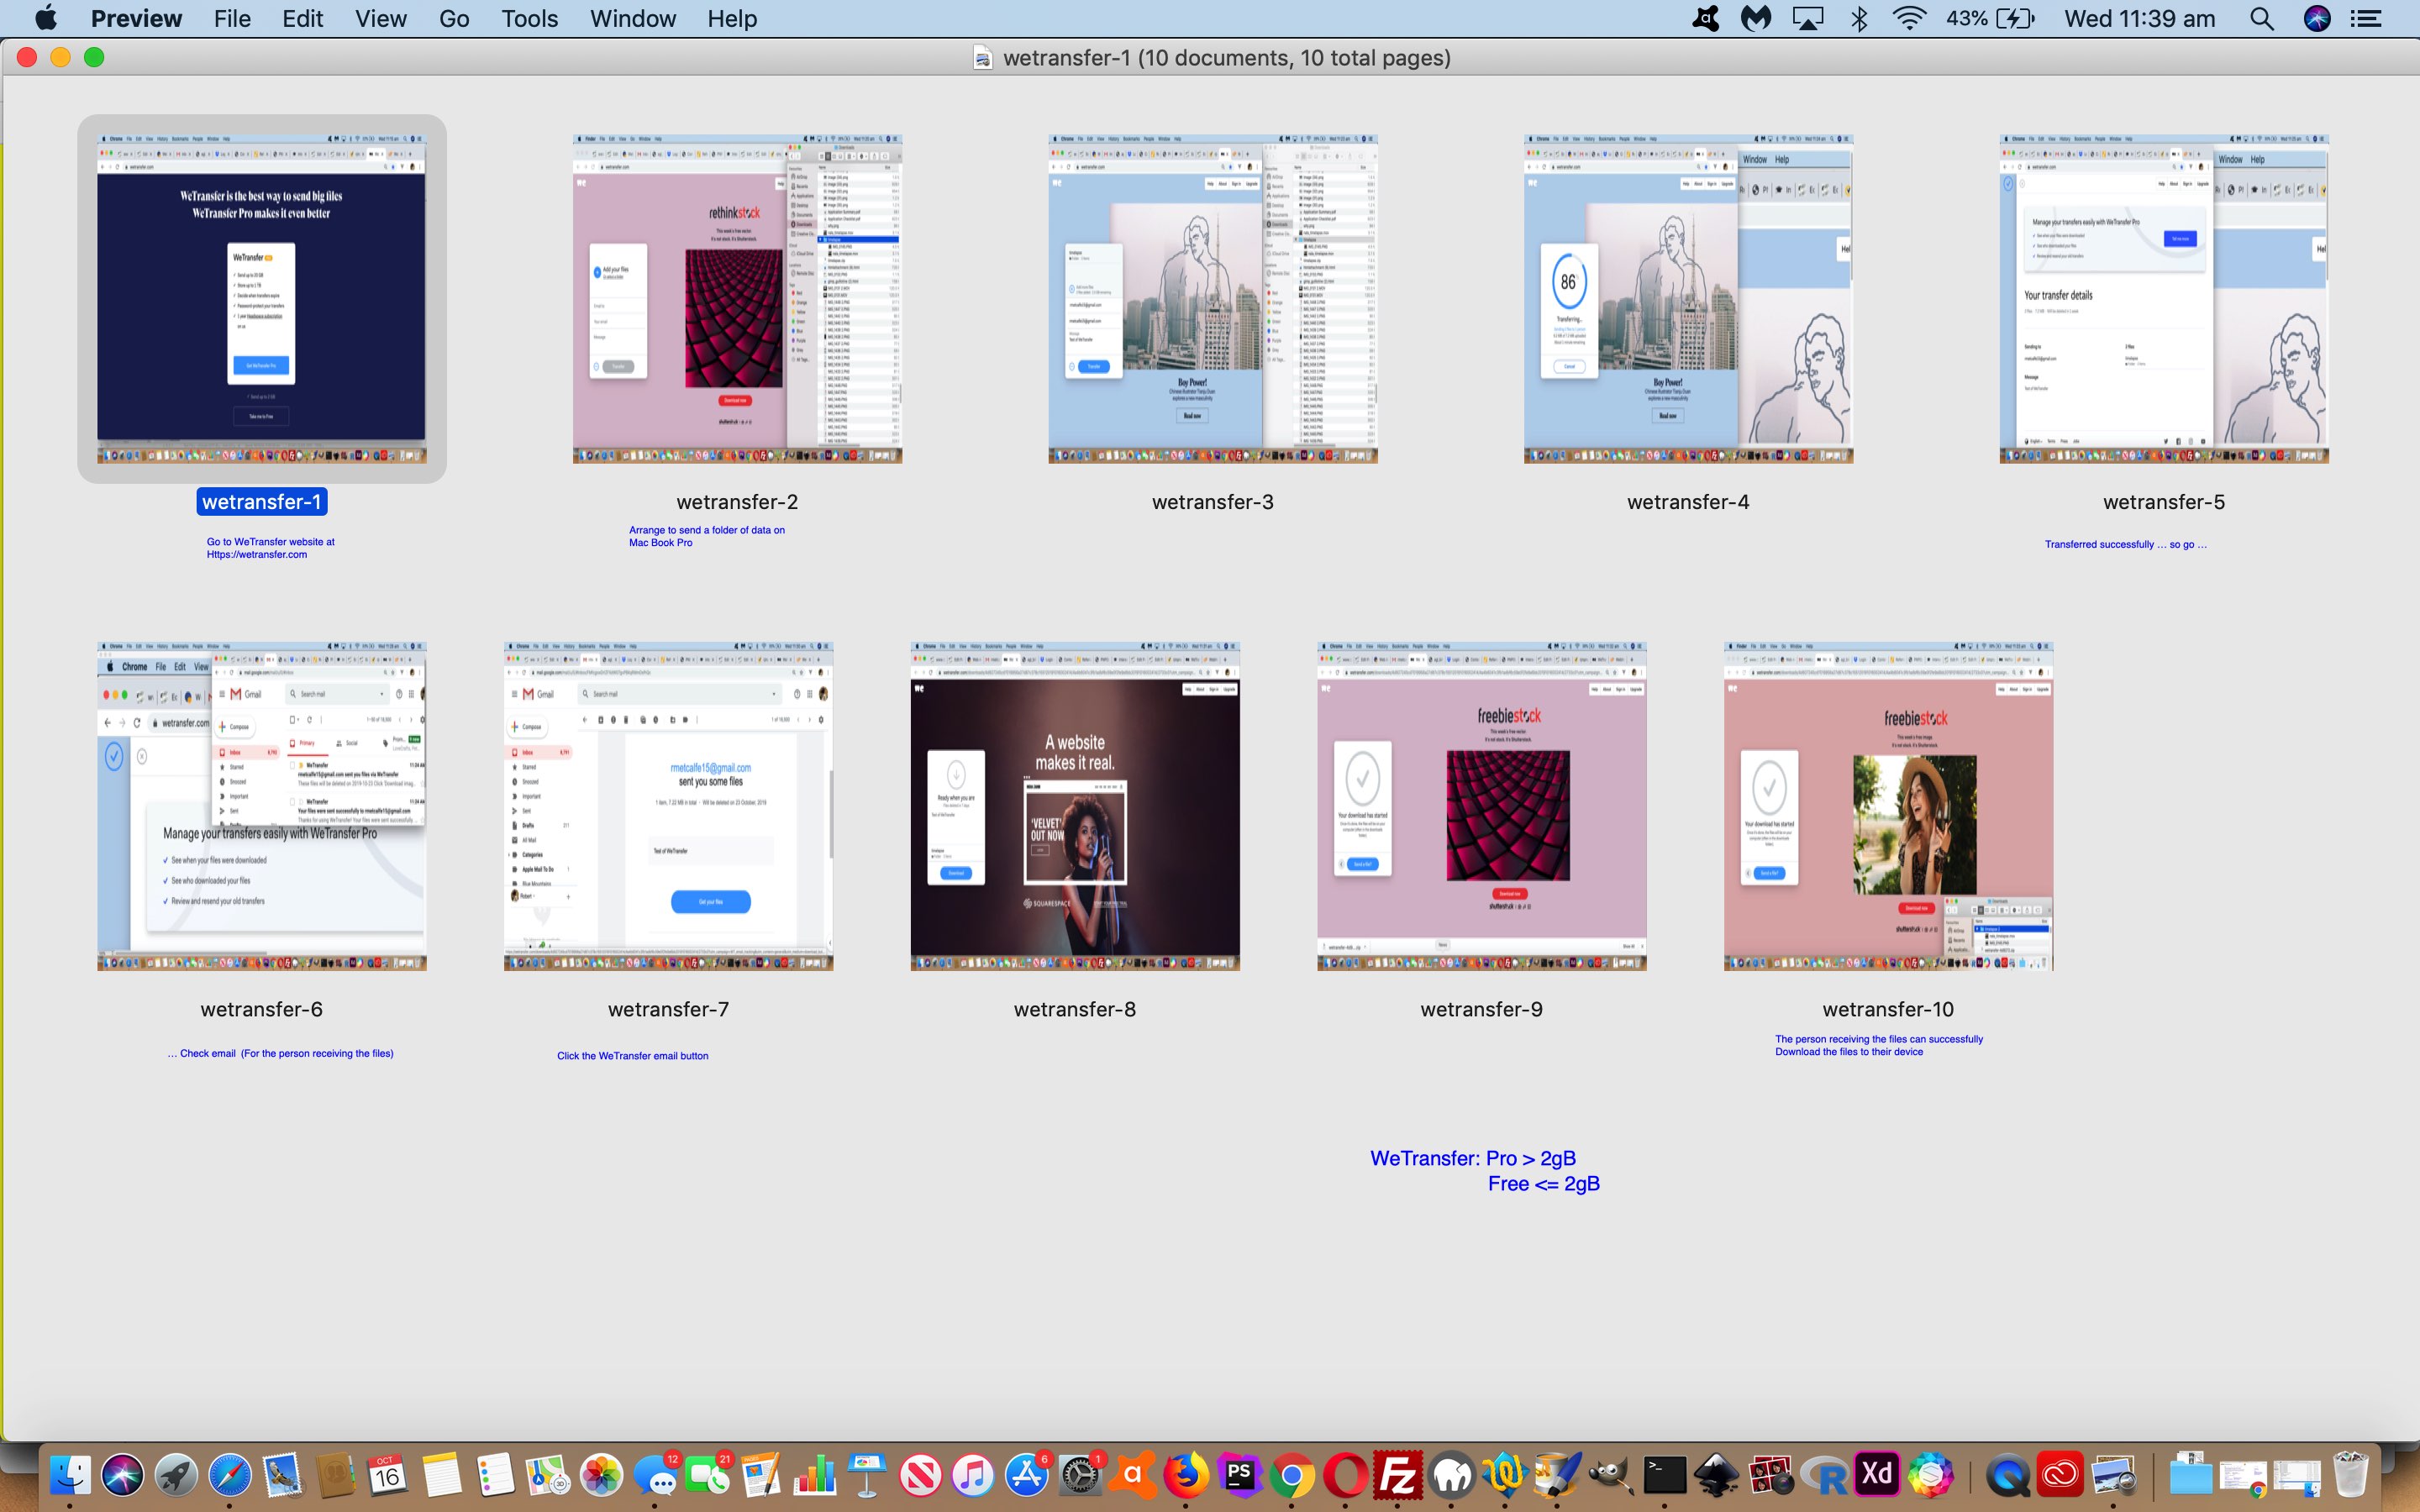Viewport: 2420px width, 1512px height.
Task: Launch Siri from the Dock
Action: tap(122, 1475)
